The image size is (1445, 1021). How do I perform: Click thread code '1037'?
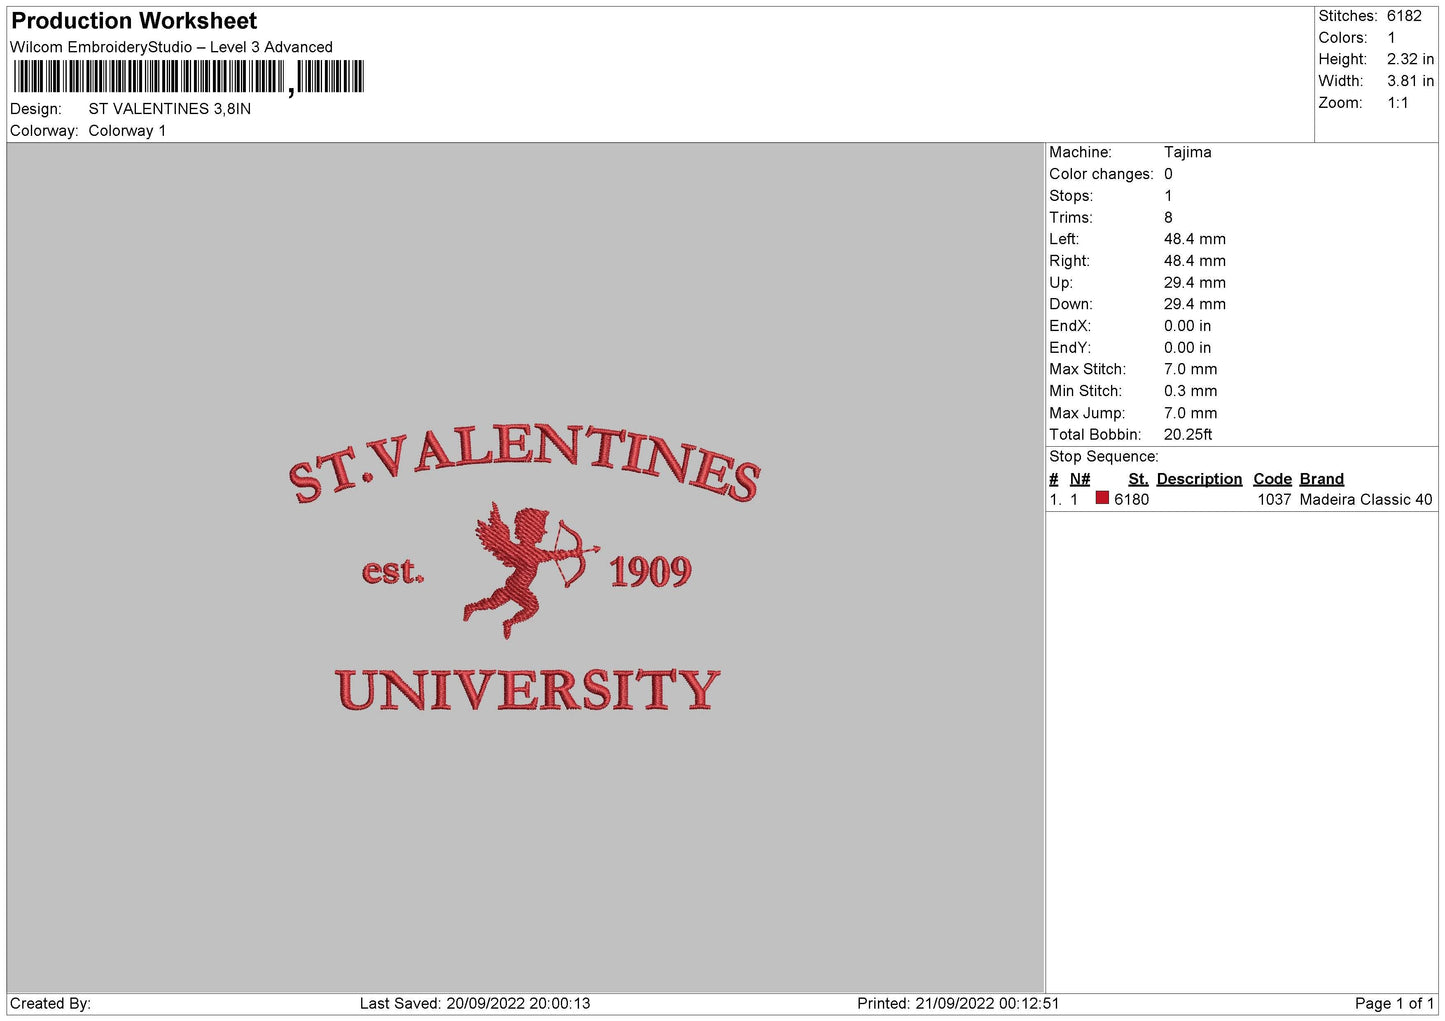click(1274, 499)
